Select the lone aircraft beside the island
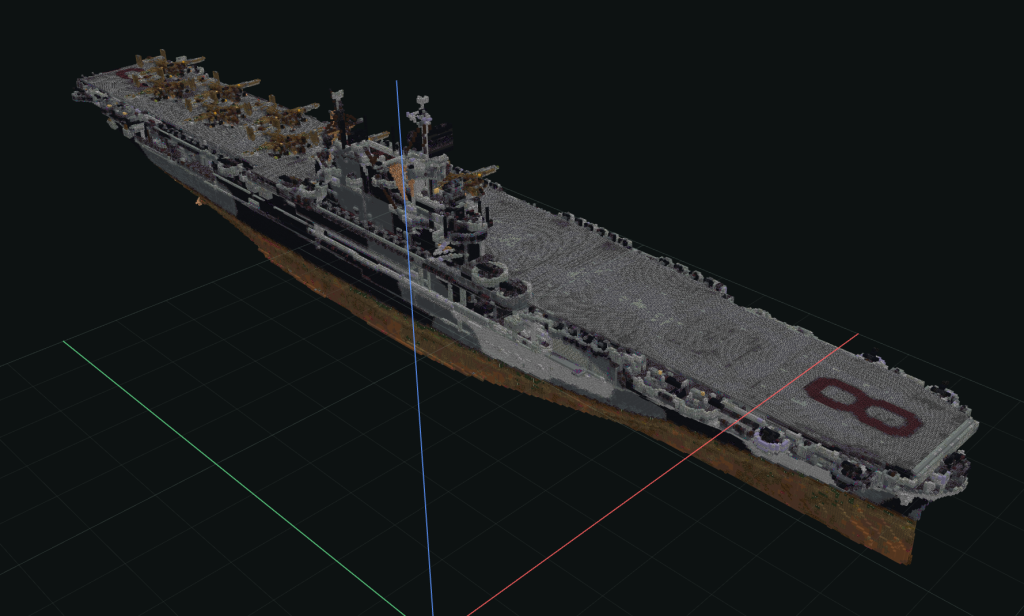 (469, 178)
